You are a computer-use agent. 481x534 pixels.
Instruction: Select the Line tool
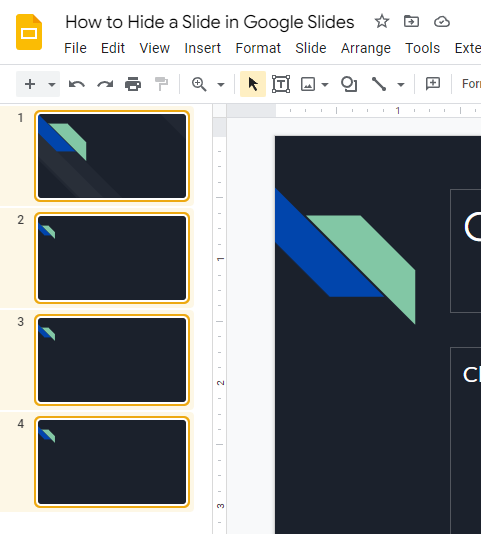379,84
